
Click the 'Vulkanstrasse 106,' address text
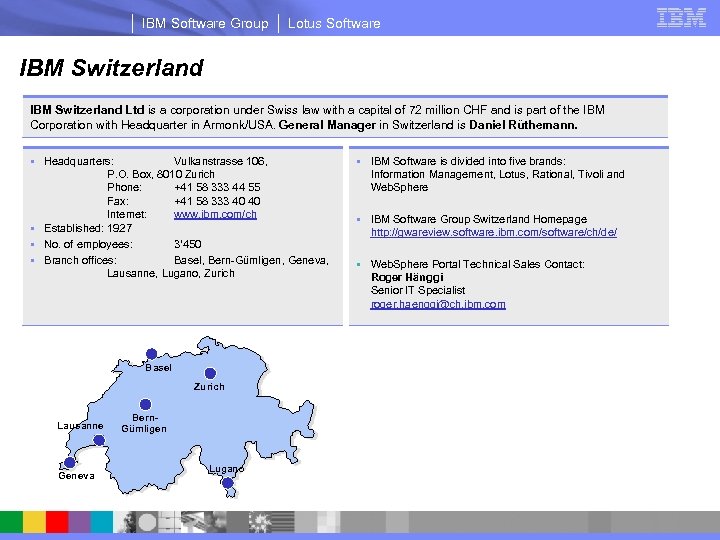click(221, 161)
